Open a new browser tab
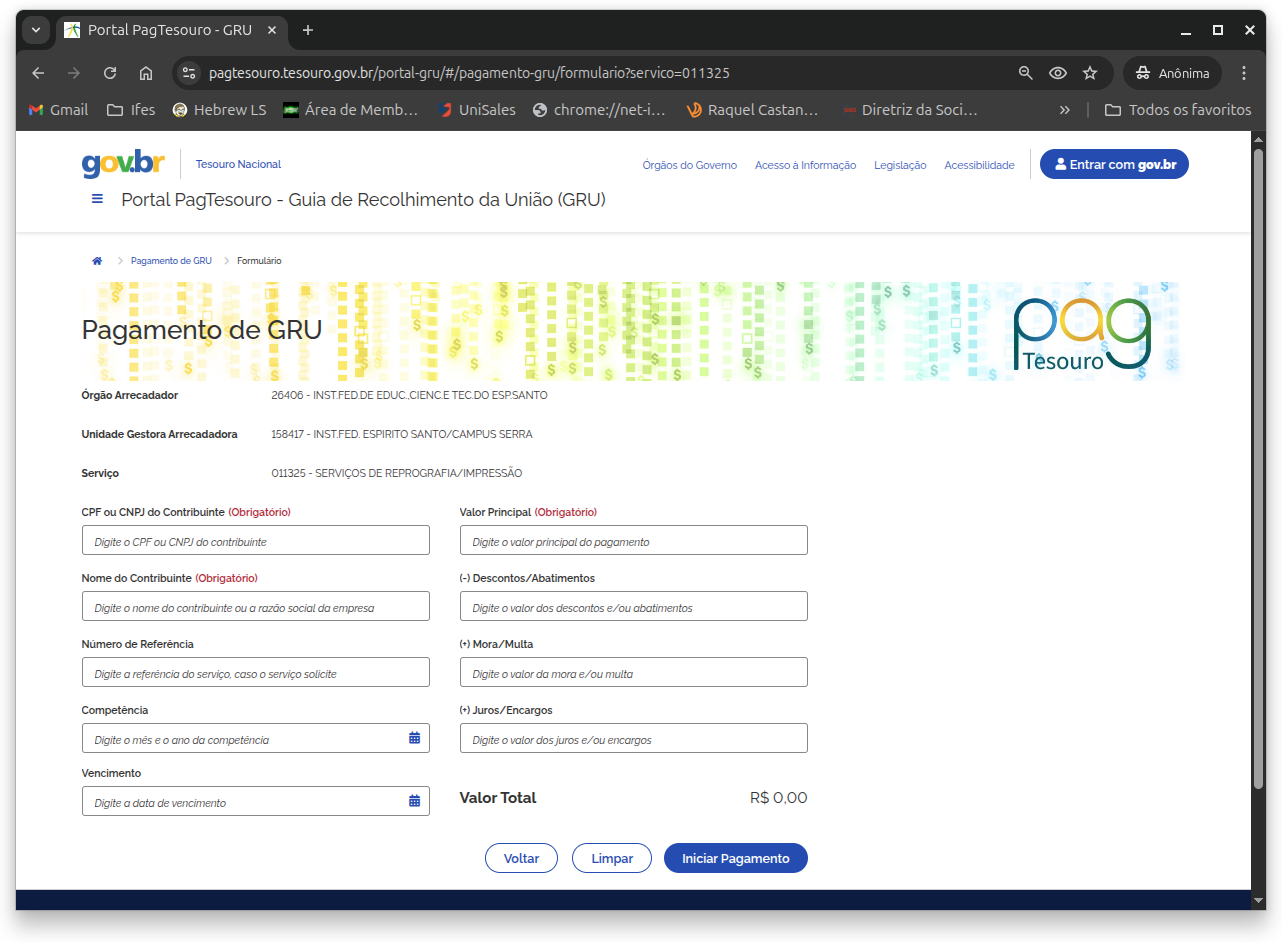Image resolution: width=1282 pixels, height=942 pixels. point(308,30)
